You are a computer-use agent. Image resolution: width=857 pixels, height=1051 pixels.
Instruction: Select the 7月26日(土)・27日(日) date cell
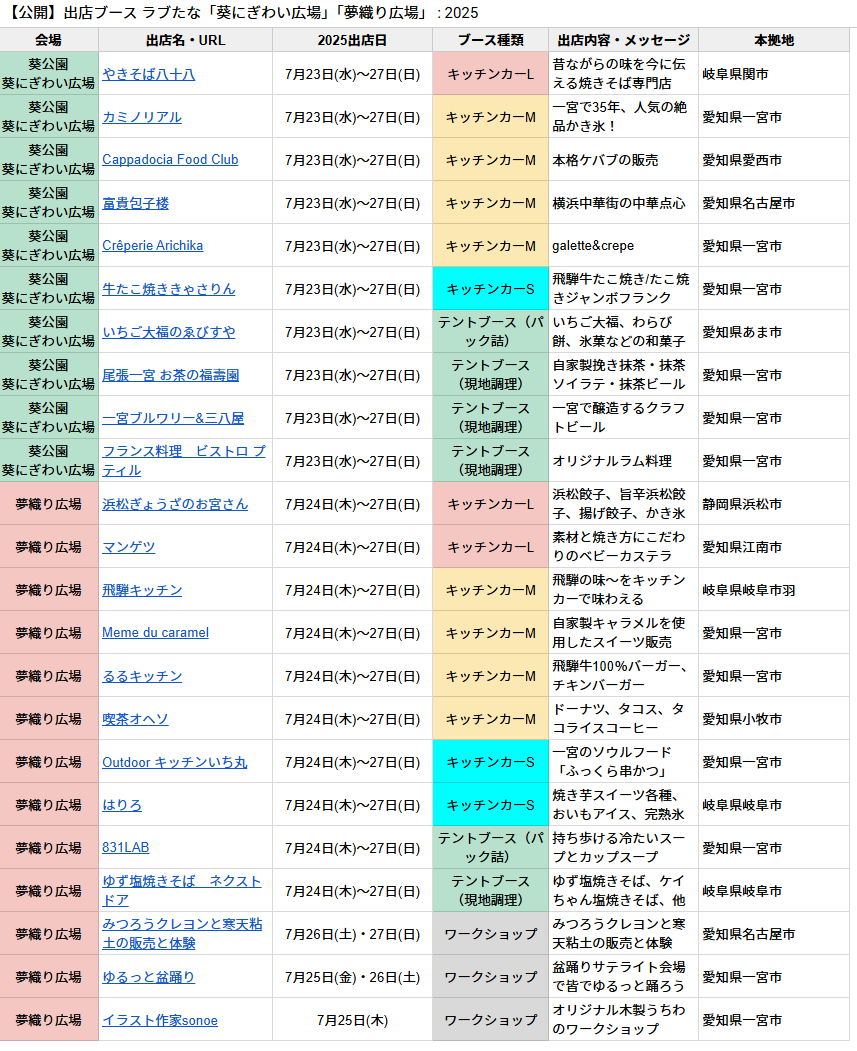(x=352, y=934)
